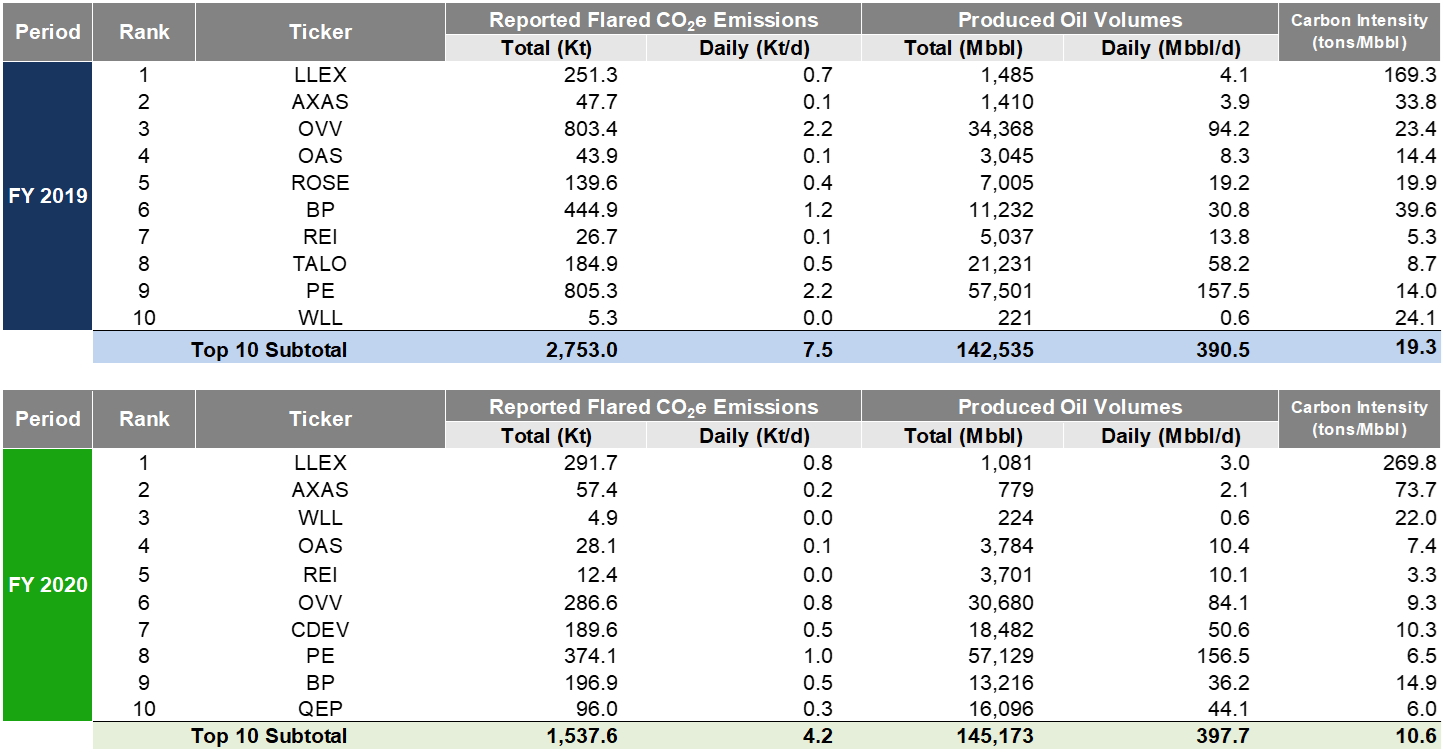Screen dimensions: 1444x754
Task: Select Rank header in FY 2020 table
Action: (144, 419)
